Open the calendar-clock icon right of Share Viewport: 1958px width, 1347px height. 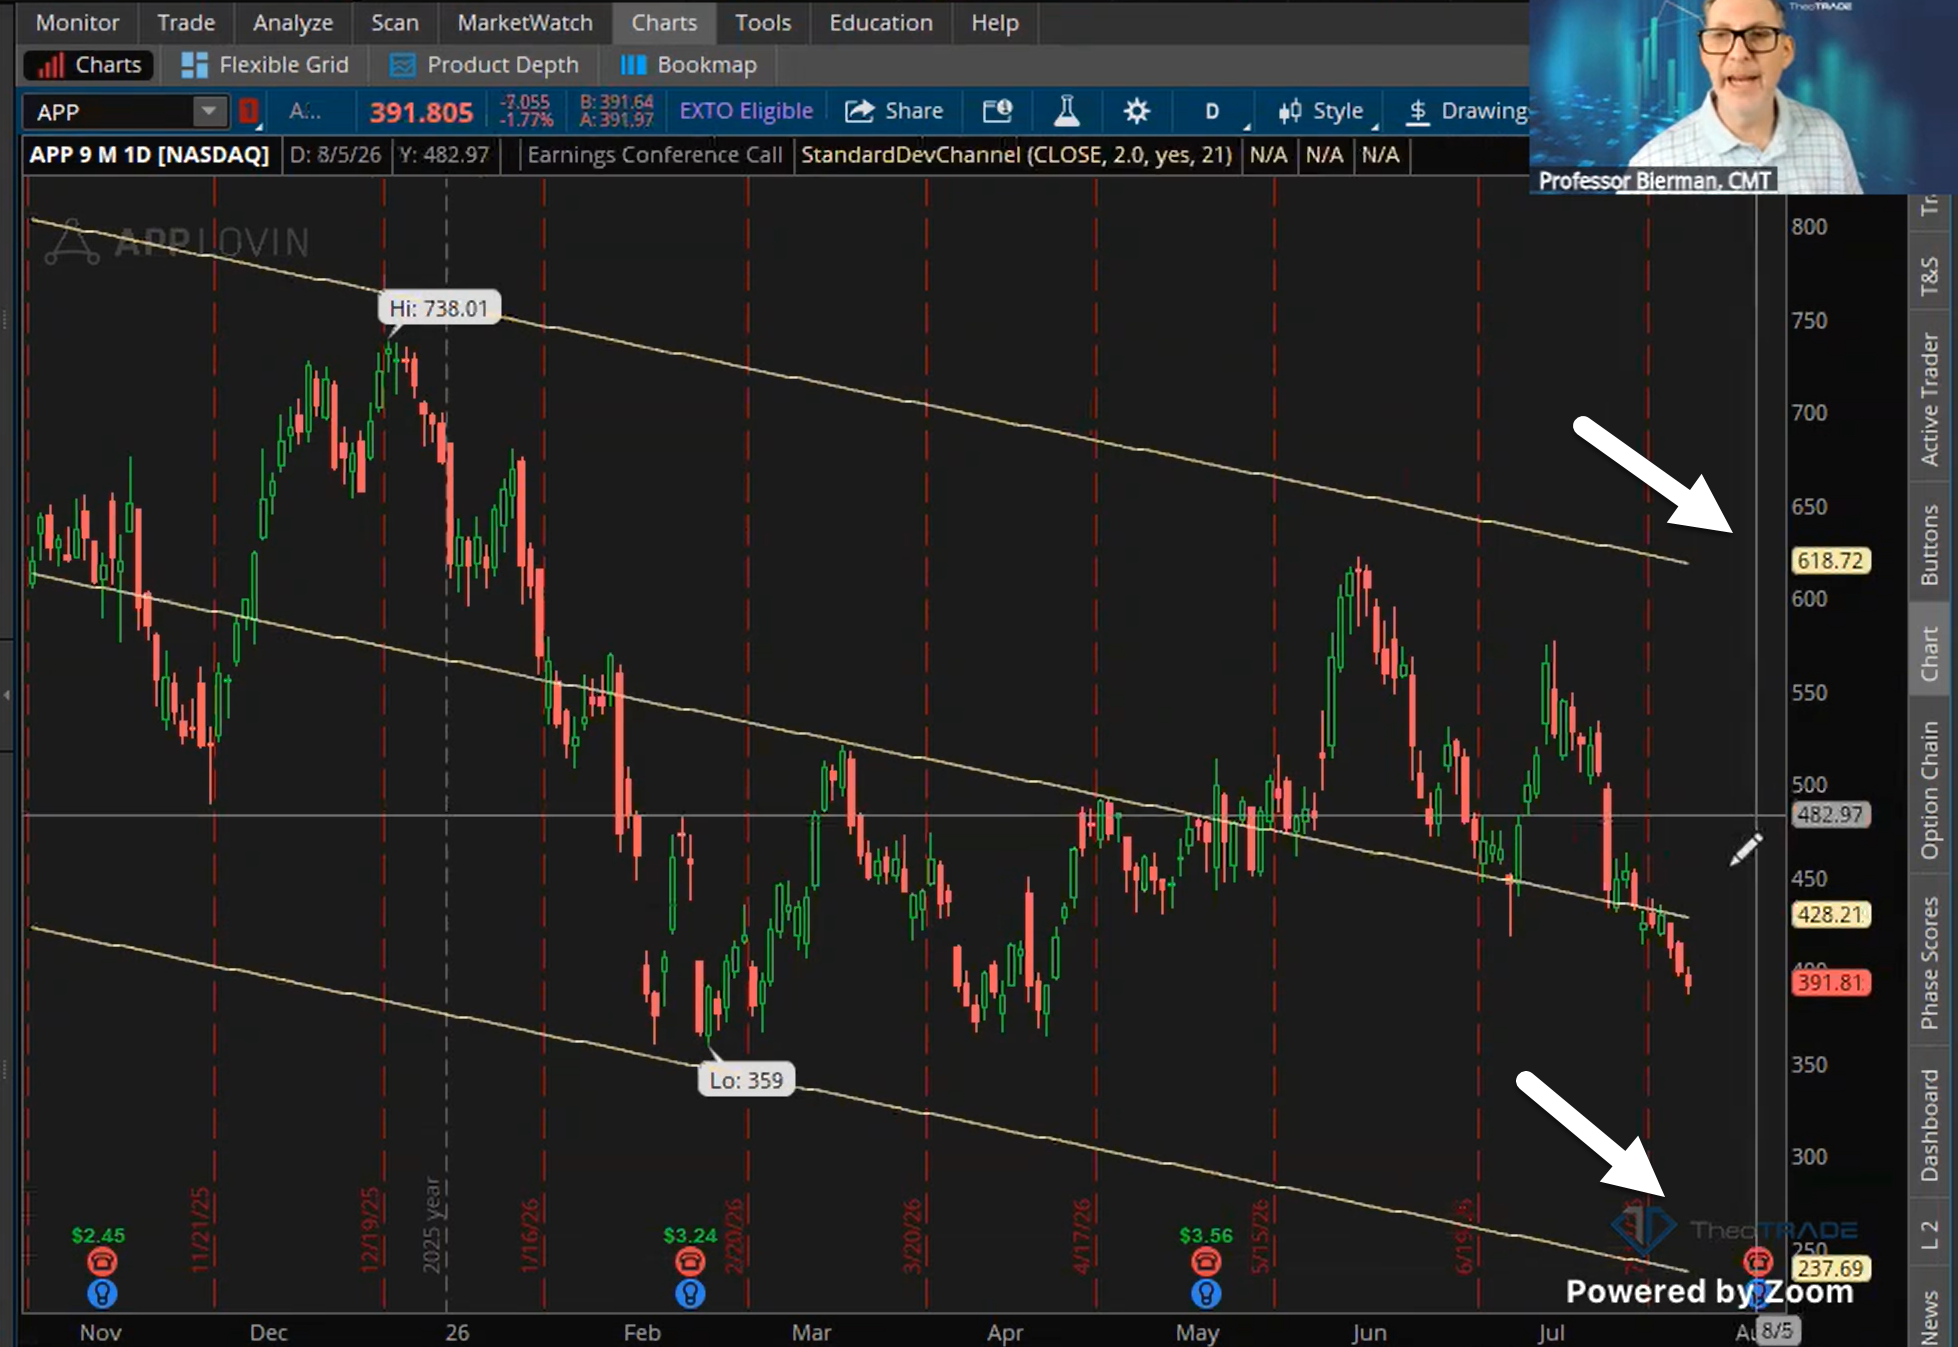997,111
